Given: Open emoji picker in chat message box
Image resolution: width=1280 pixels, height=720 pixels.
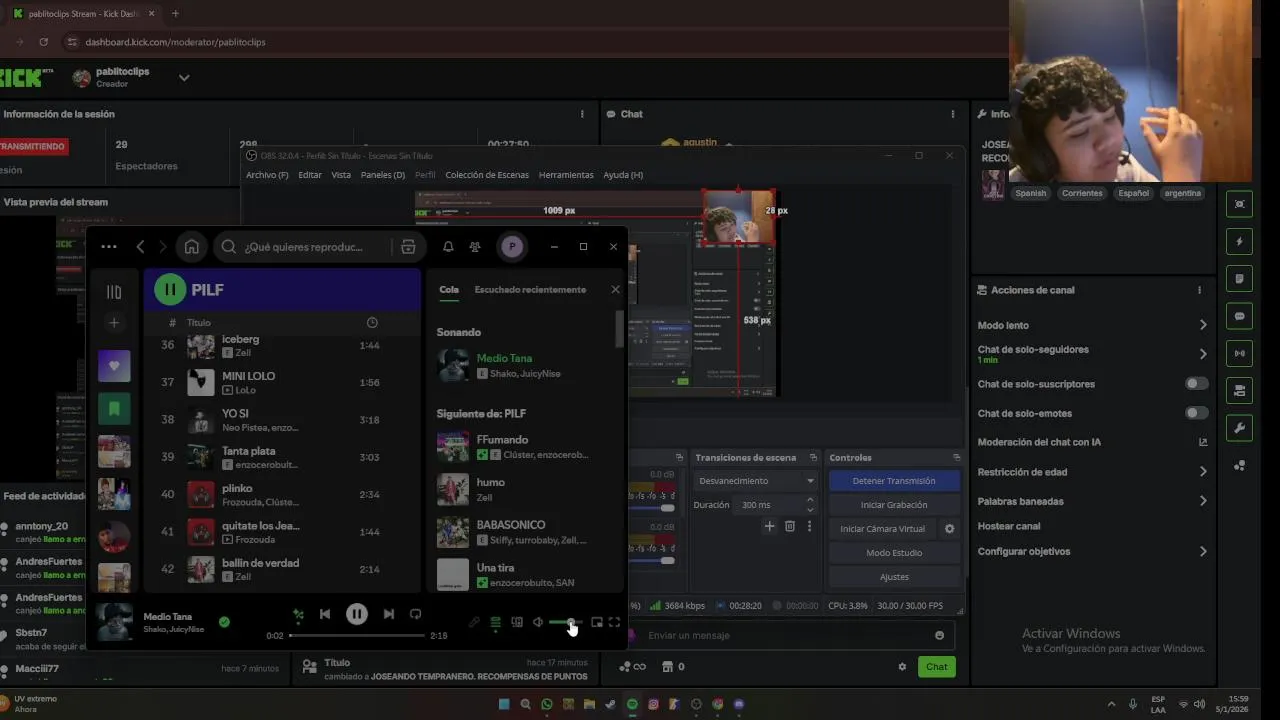Looking at the screenshot, I should tap(939, 635).
